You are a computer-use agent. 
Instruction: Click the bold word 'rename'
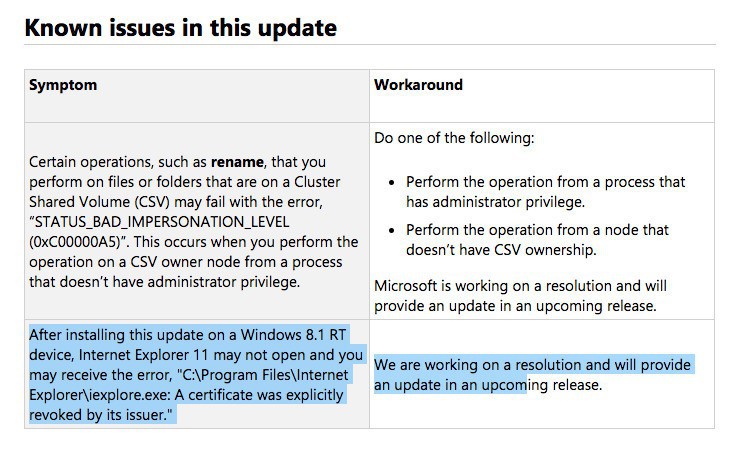236,161
